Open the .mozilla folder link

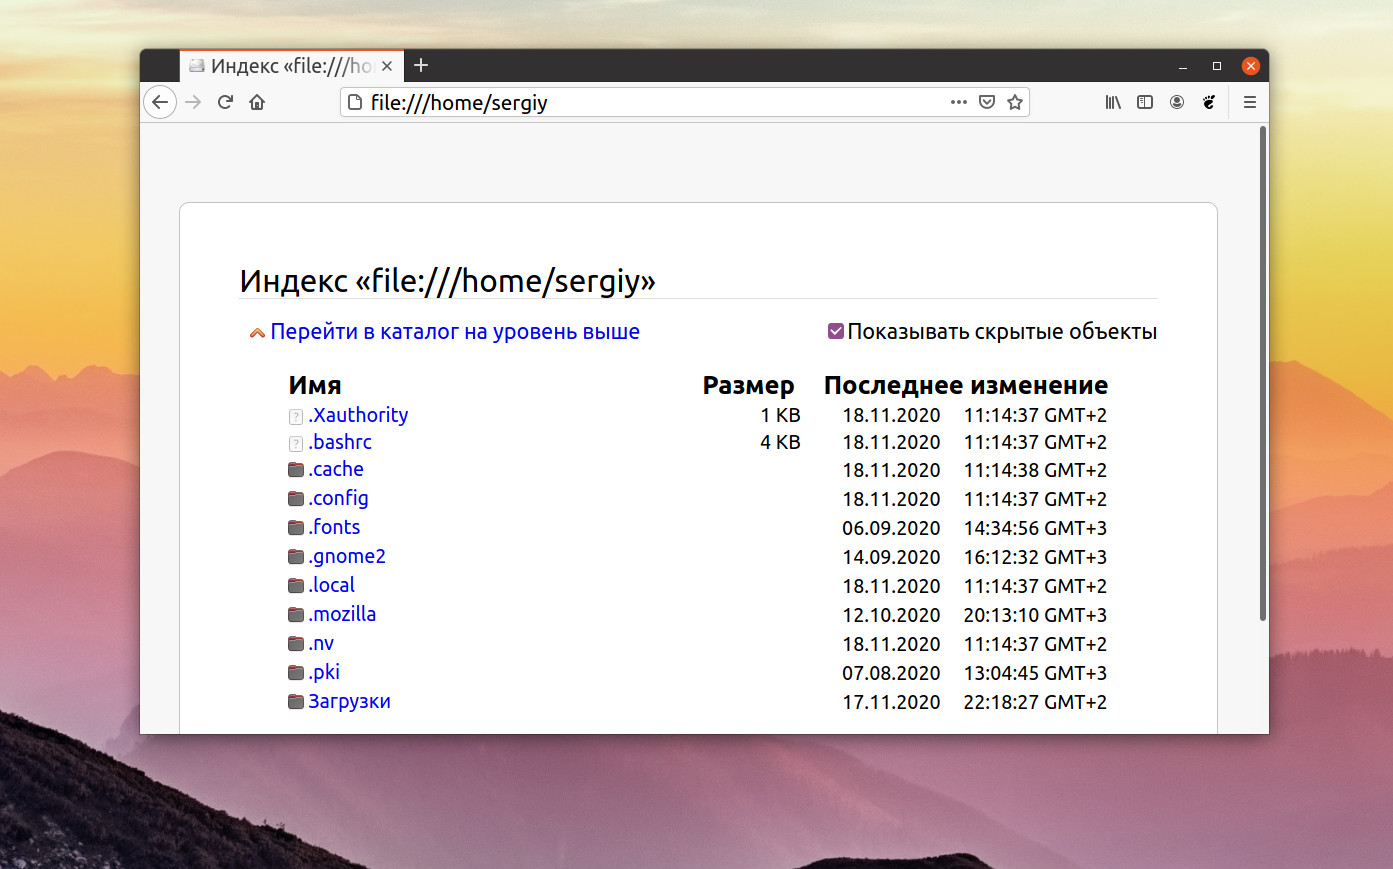342,614
